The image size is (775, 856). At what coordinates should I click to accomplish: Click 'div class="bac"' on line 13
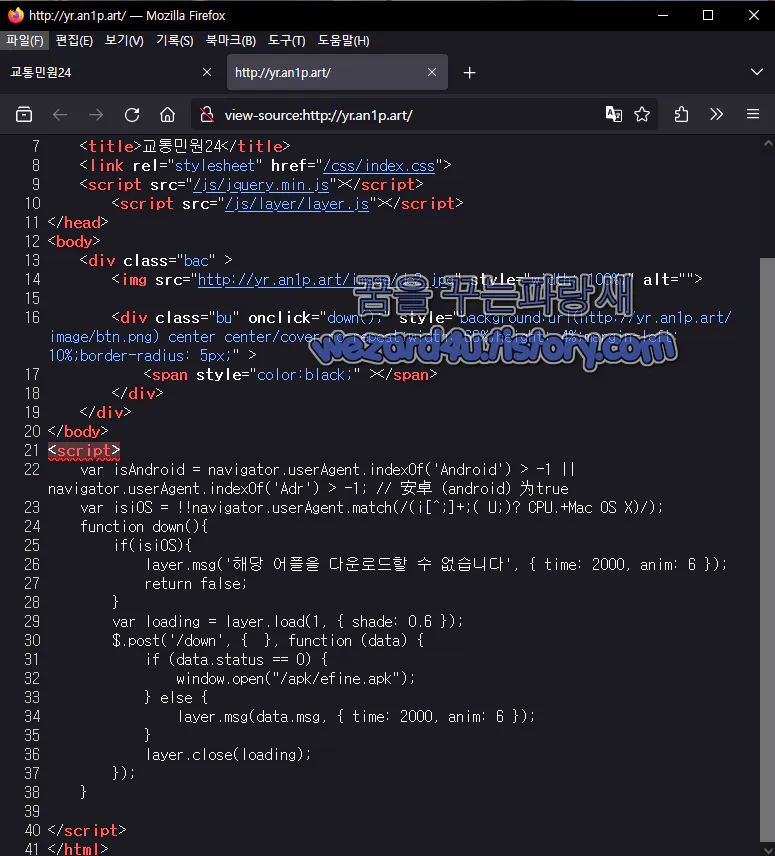click(x=152, y=260)
